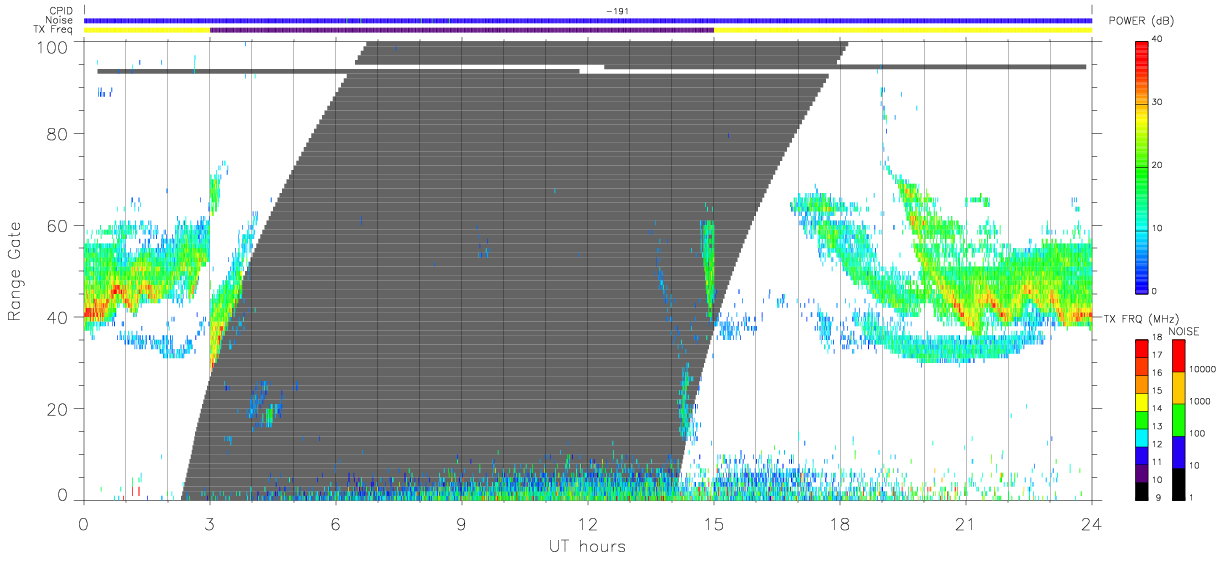1228x567 pixels.
Task: Click the TX FRQ (MHz) legend title
Action: pos(1140,318)
